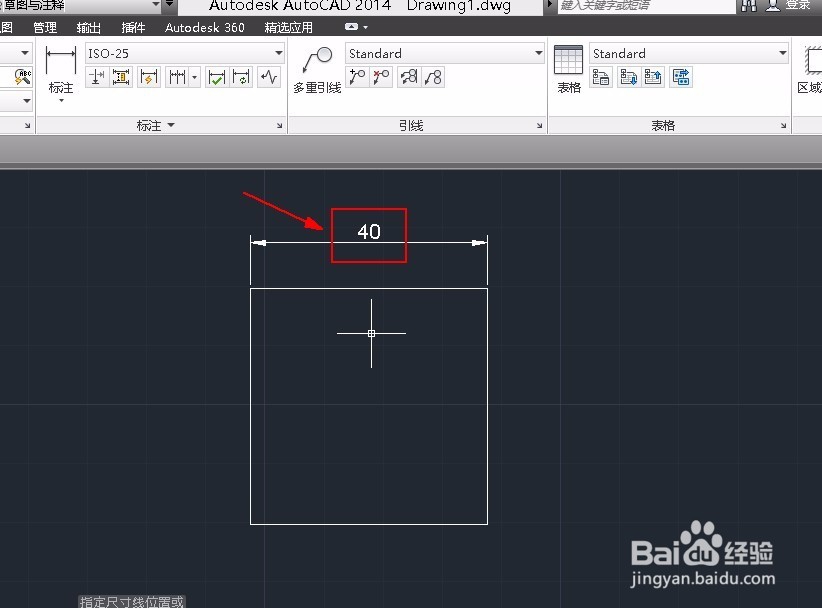822x608 pixels.
Task: Expand the search field arrow left of keyword box
Action: point(549,5)
